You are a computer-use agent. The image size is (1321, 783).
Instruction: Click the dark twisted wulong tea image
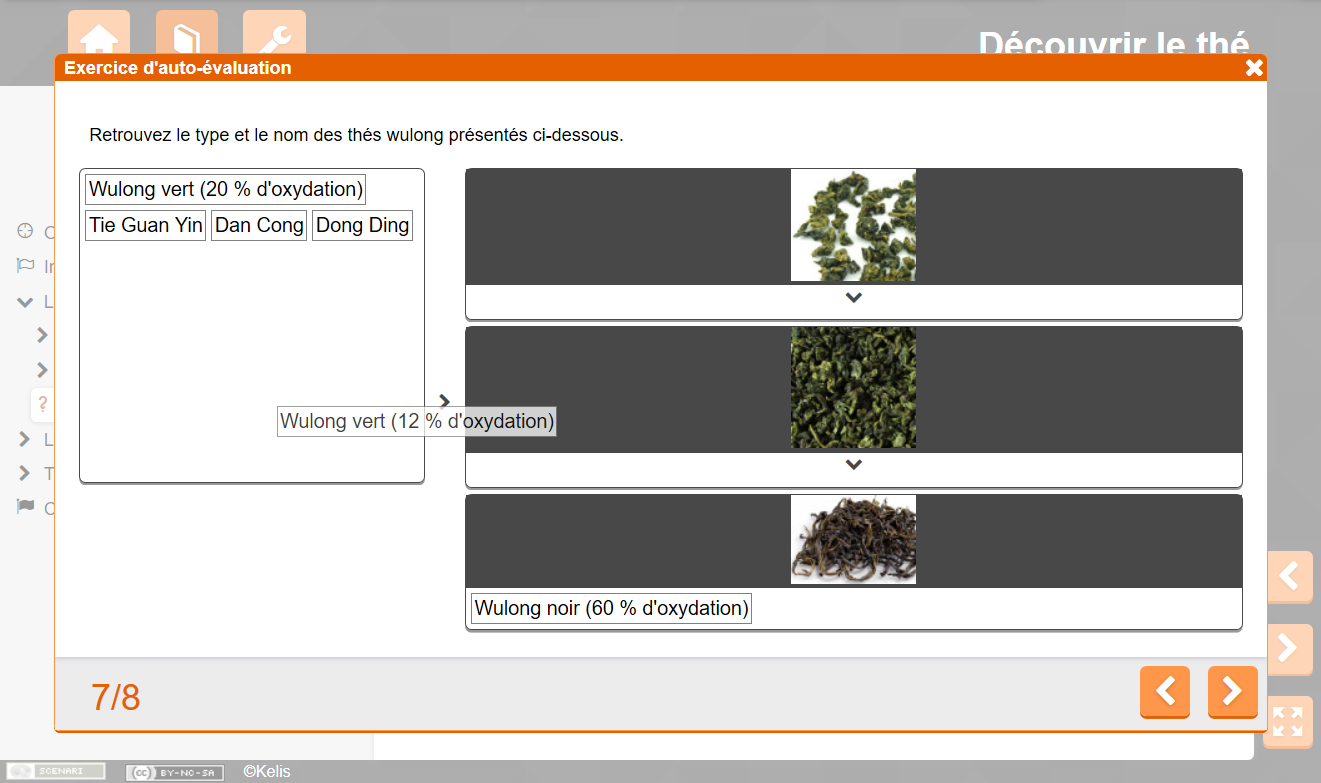coord(853,539)
